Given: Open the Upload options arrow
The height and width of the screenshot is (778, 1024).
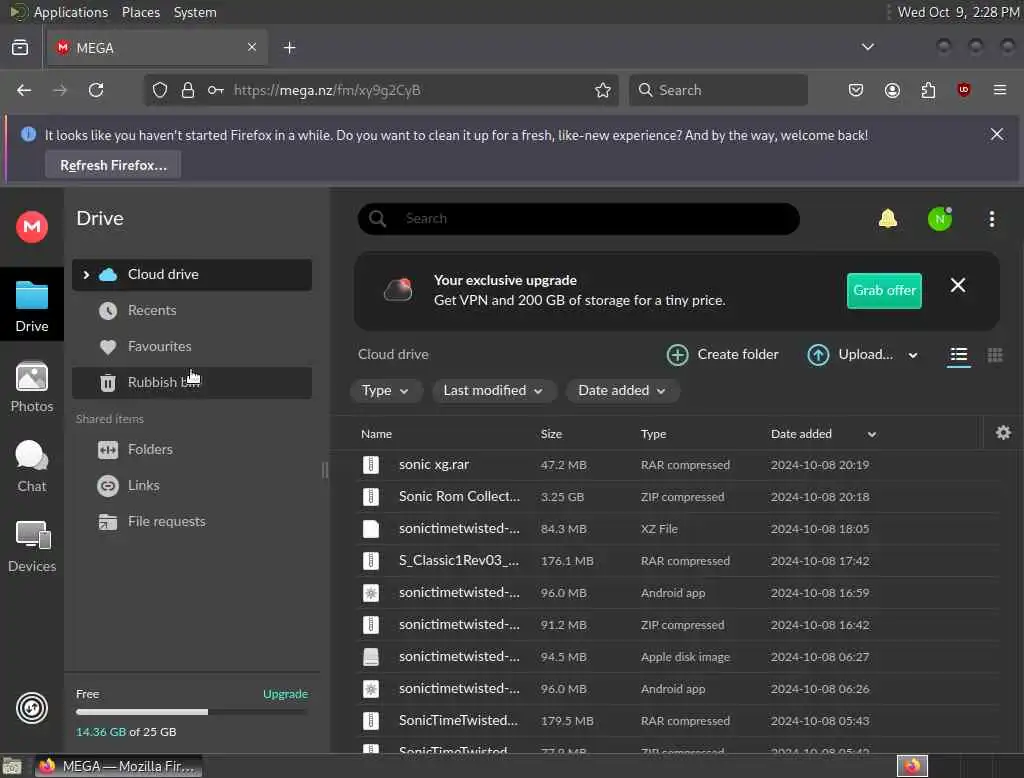Looking at the screenshot, I should 913,355.
